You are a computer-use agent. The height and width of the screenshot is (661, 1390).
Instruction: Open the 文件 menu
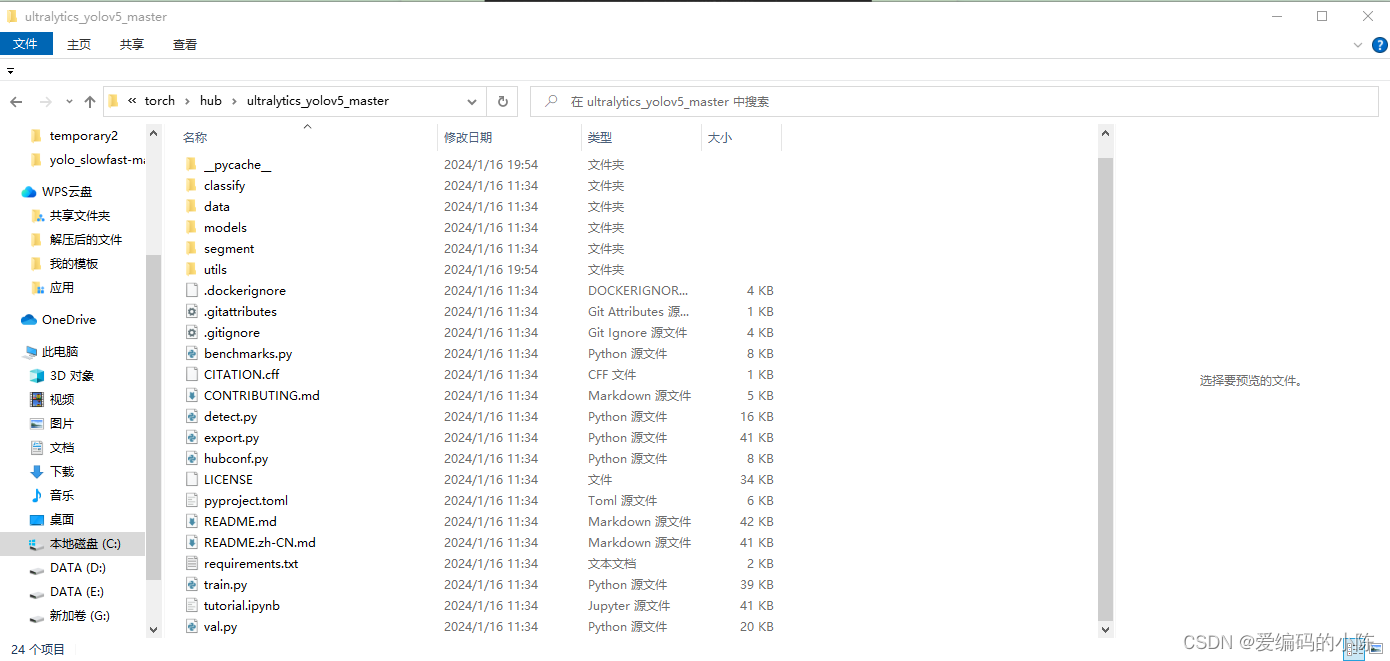click(x=26, y=44)
